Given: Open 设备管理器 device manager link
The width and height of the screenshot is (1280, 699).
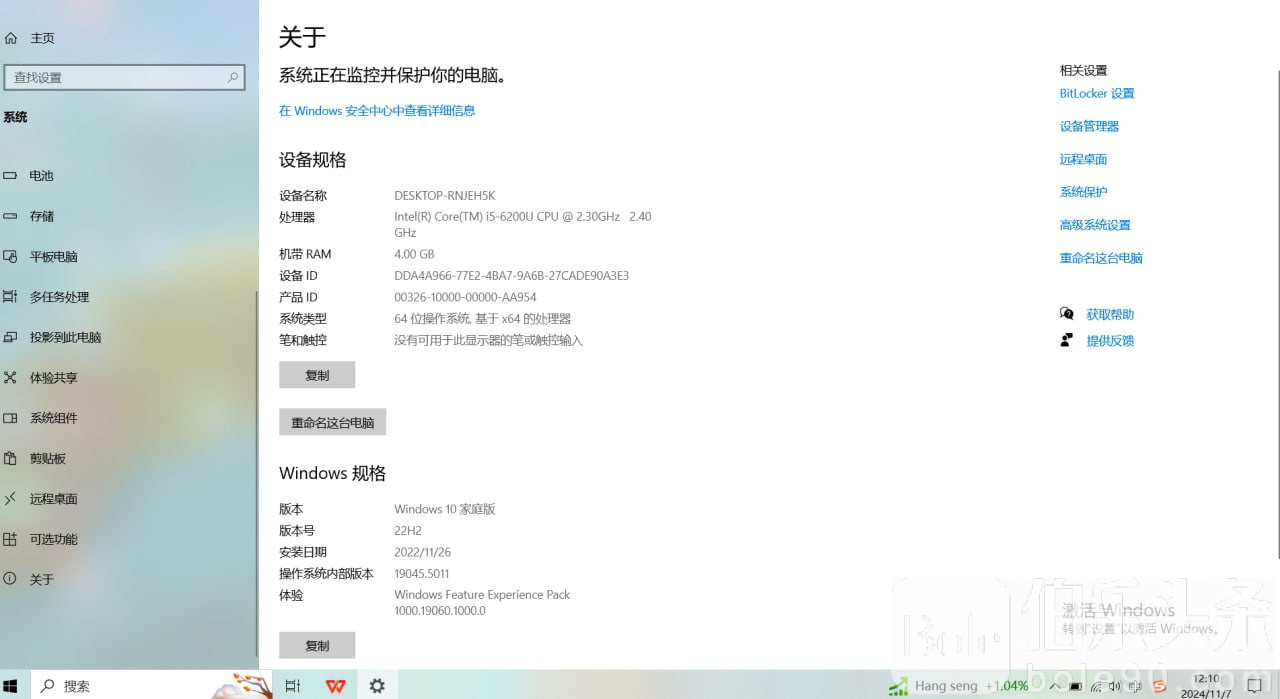Looking at the screenshot, I should point(1089,127).
